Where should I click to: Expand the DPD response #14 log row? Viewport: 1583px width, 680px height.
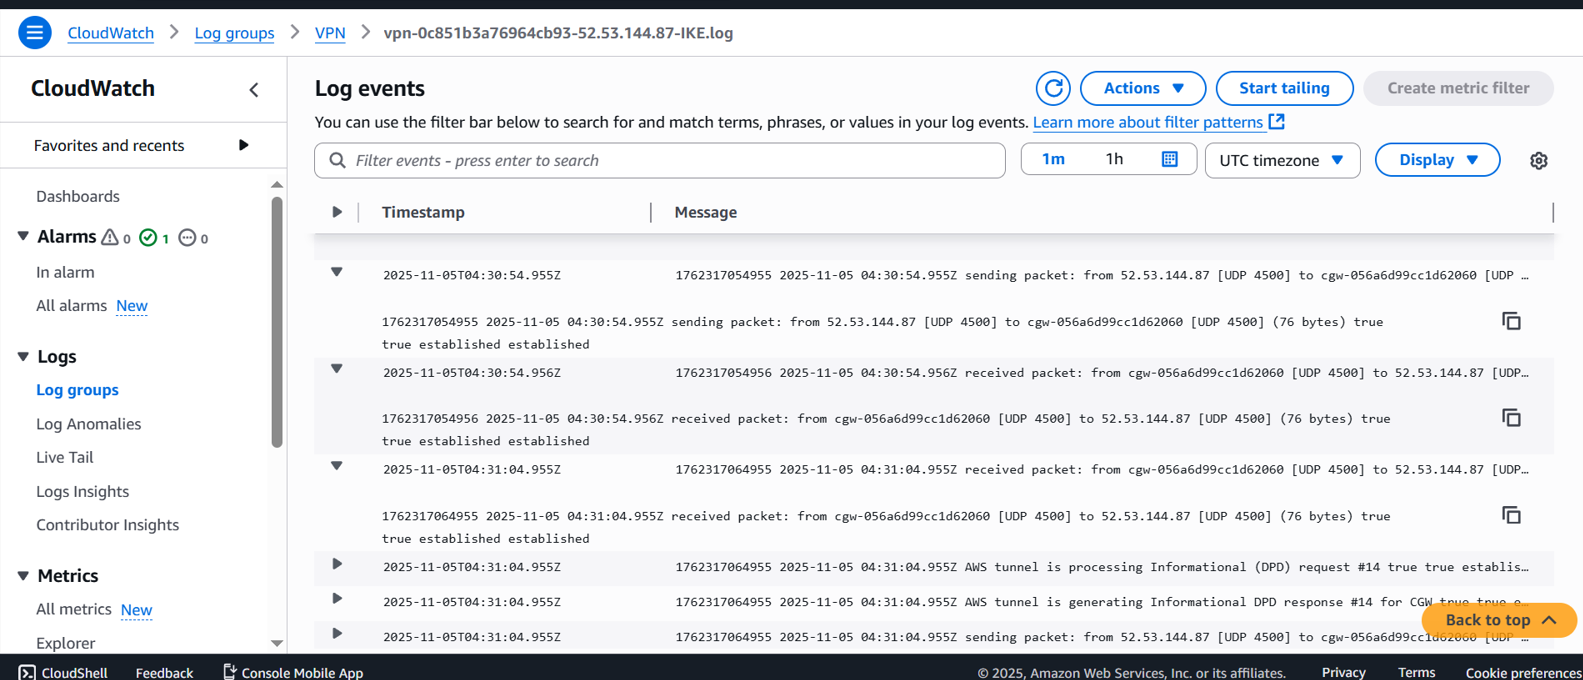pos(337,599)
